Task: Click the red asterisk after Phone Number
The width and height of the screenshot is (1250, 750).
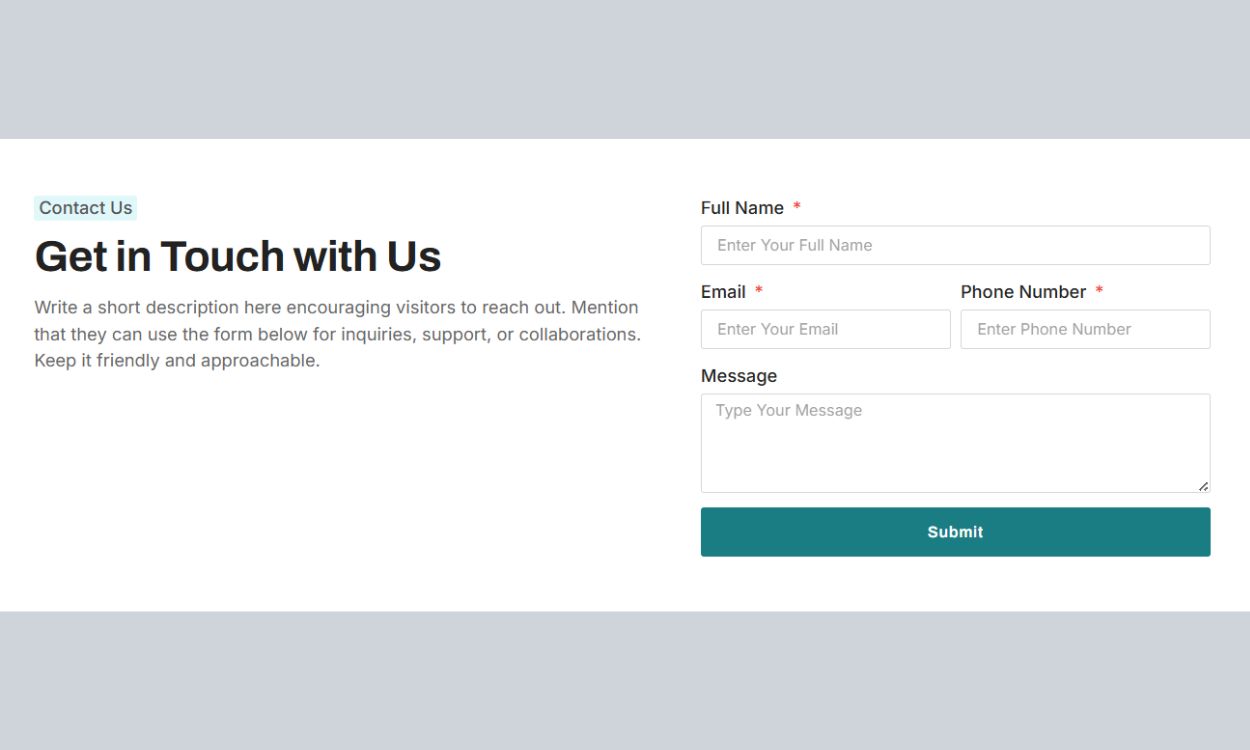Action: point(1099,291)
